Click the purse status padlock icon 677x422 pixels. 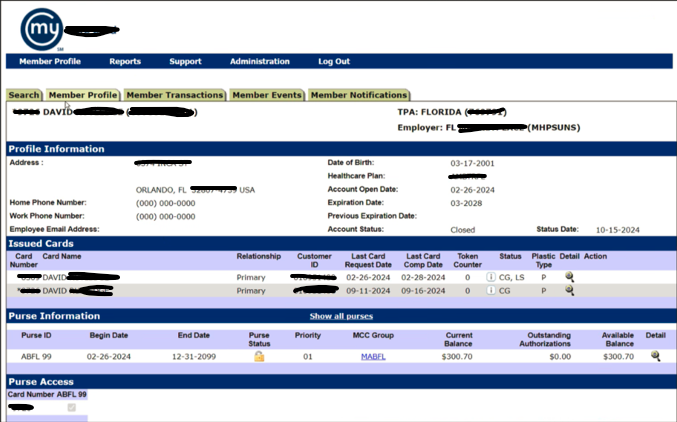[x=259, y=356]
